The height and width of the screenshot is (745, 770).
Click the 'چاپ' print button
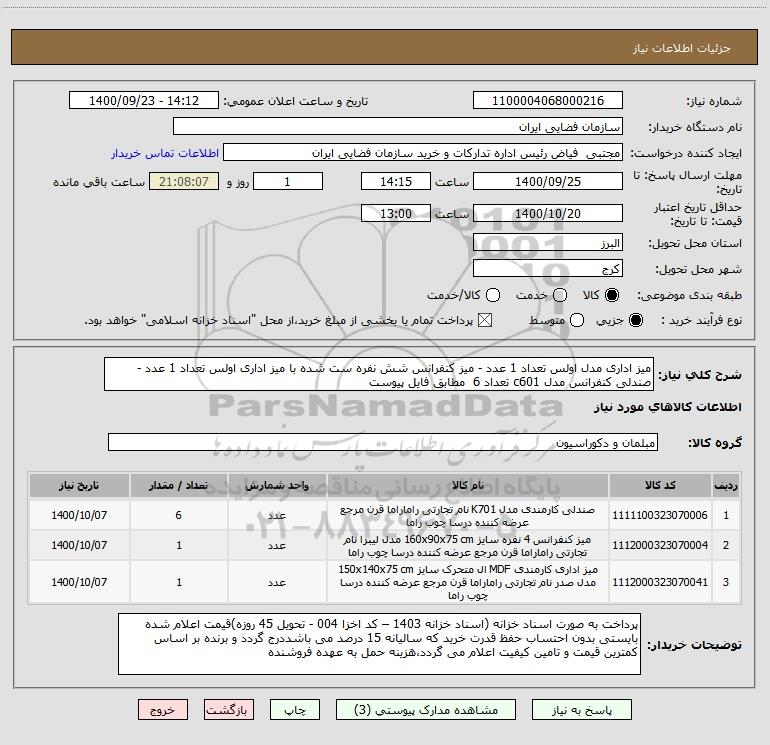coord(295,710)
